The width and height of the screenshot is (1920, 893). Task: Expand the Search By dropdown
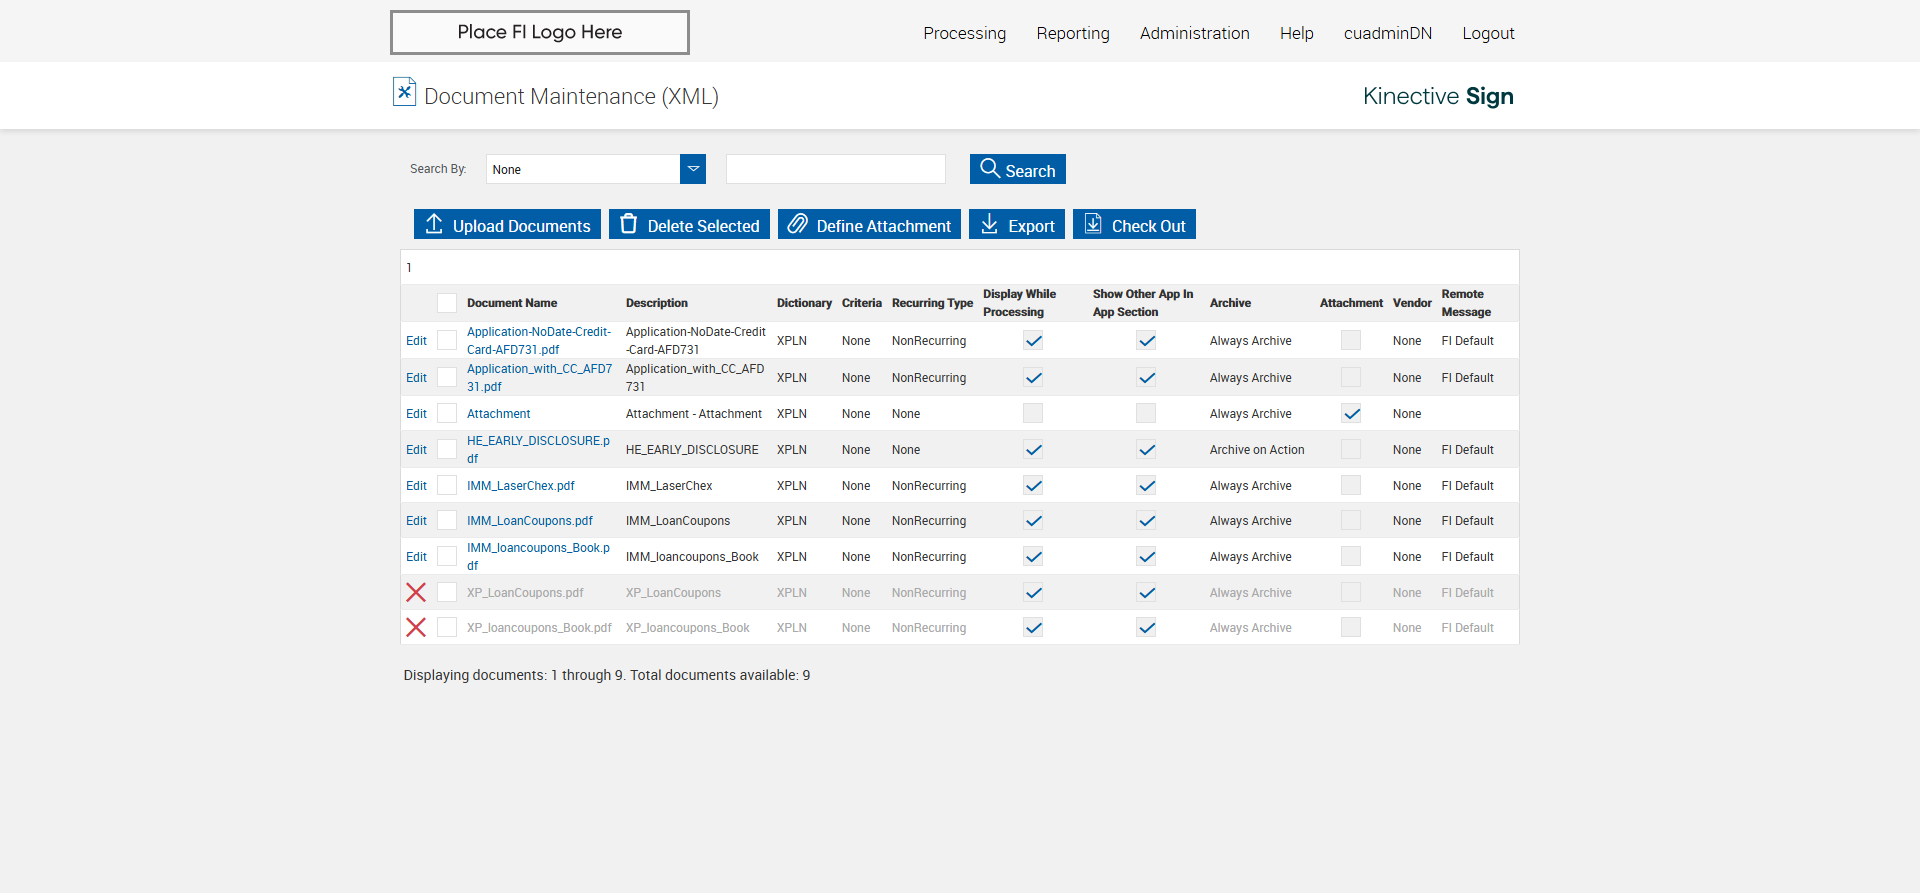(693, 169)
